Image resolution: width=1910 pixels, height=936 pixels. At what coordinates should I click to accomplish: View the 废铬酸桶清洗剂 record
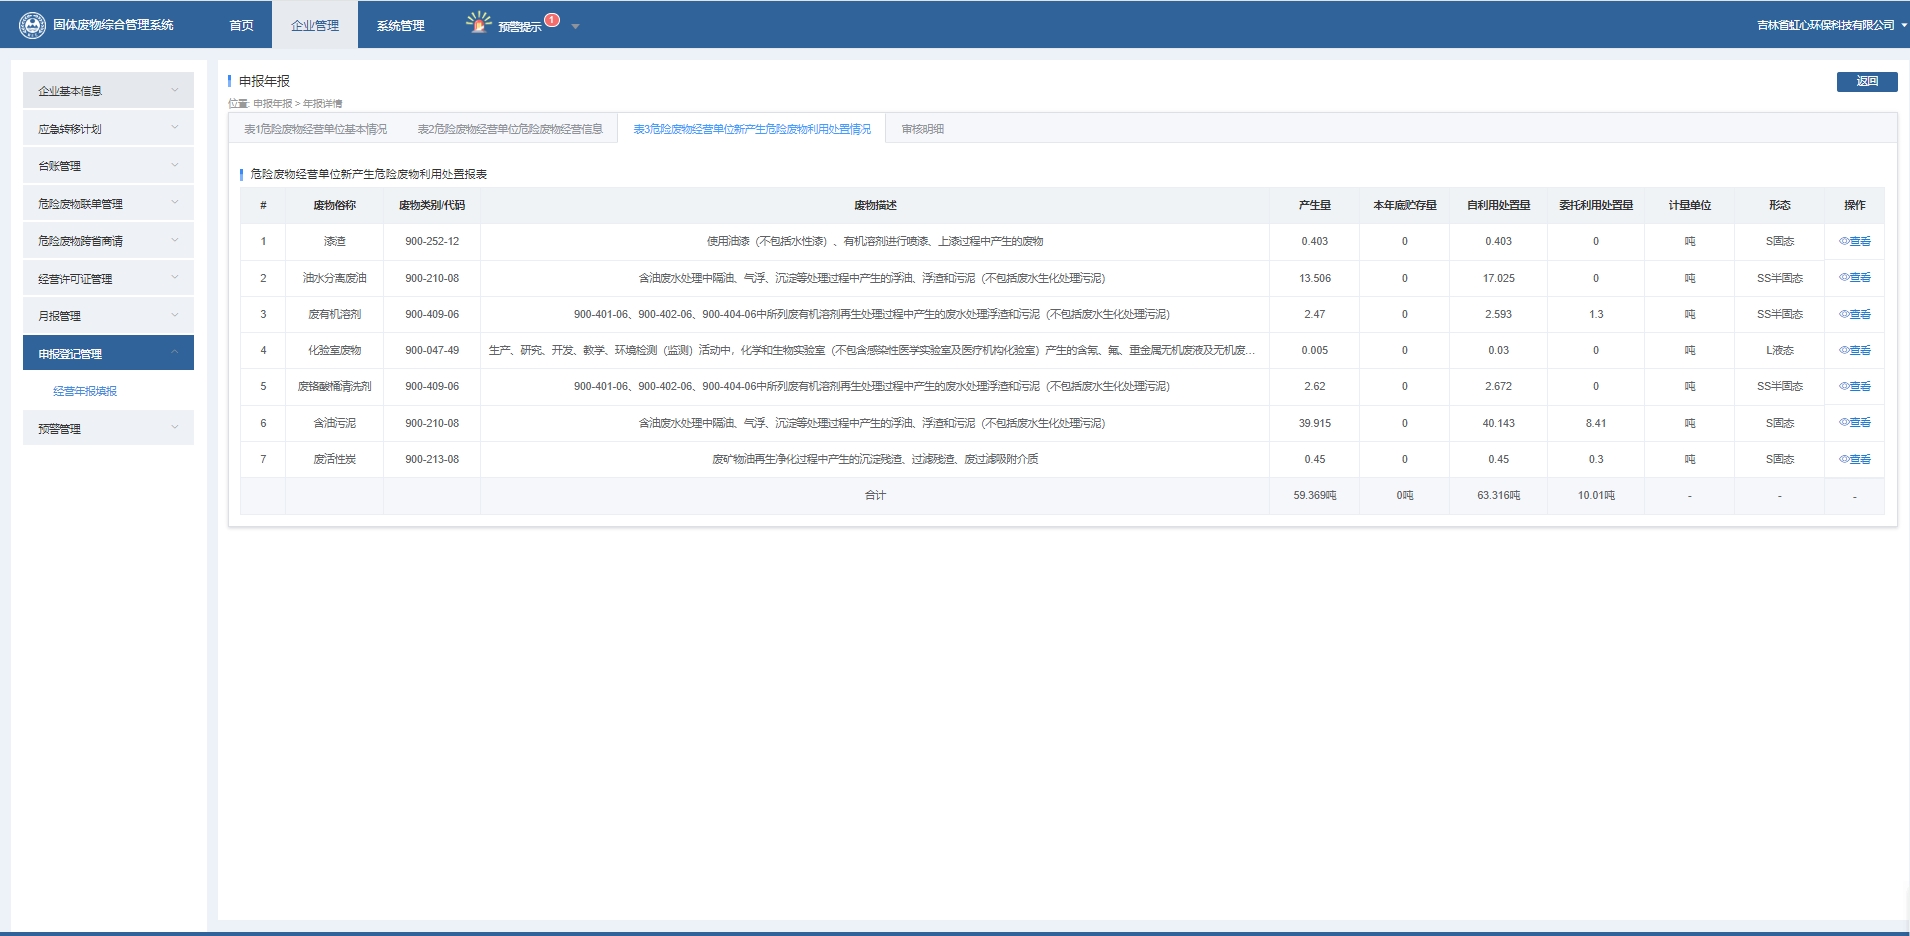[x=1855, y=386]
